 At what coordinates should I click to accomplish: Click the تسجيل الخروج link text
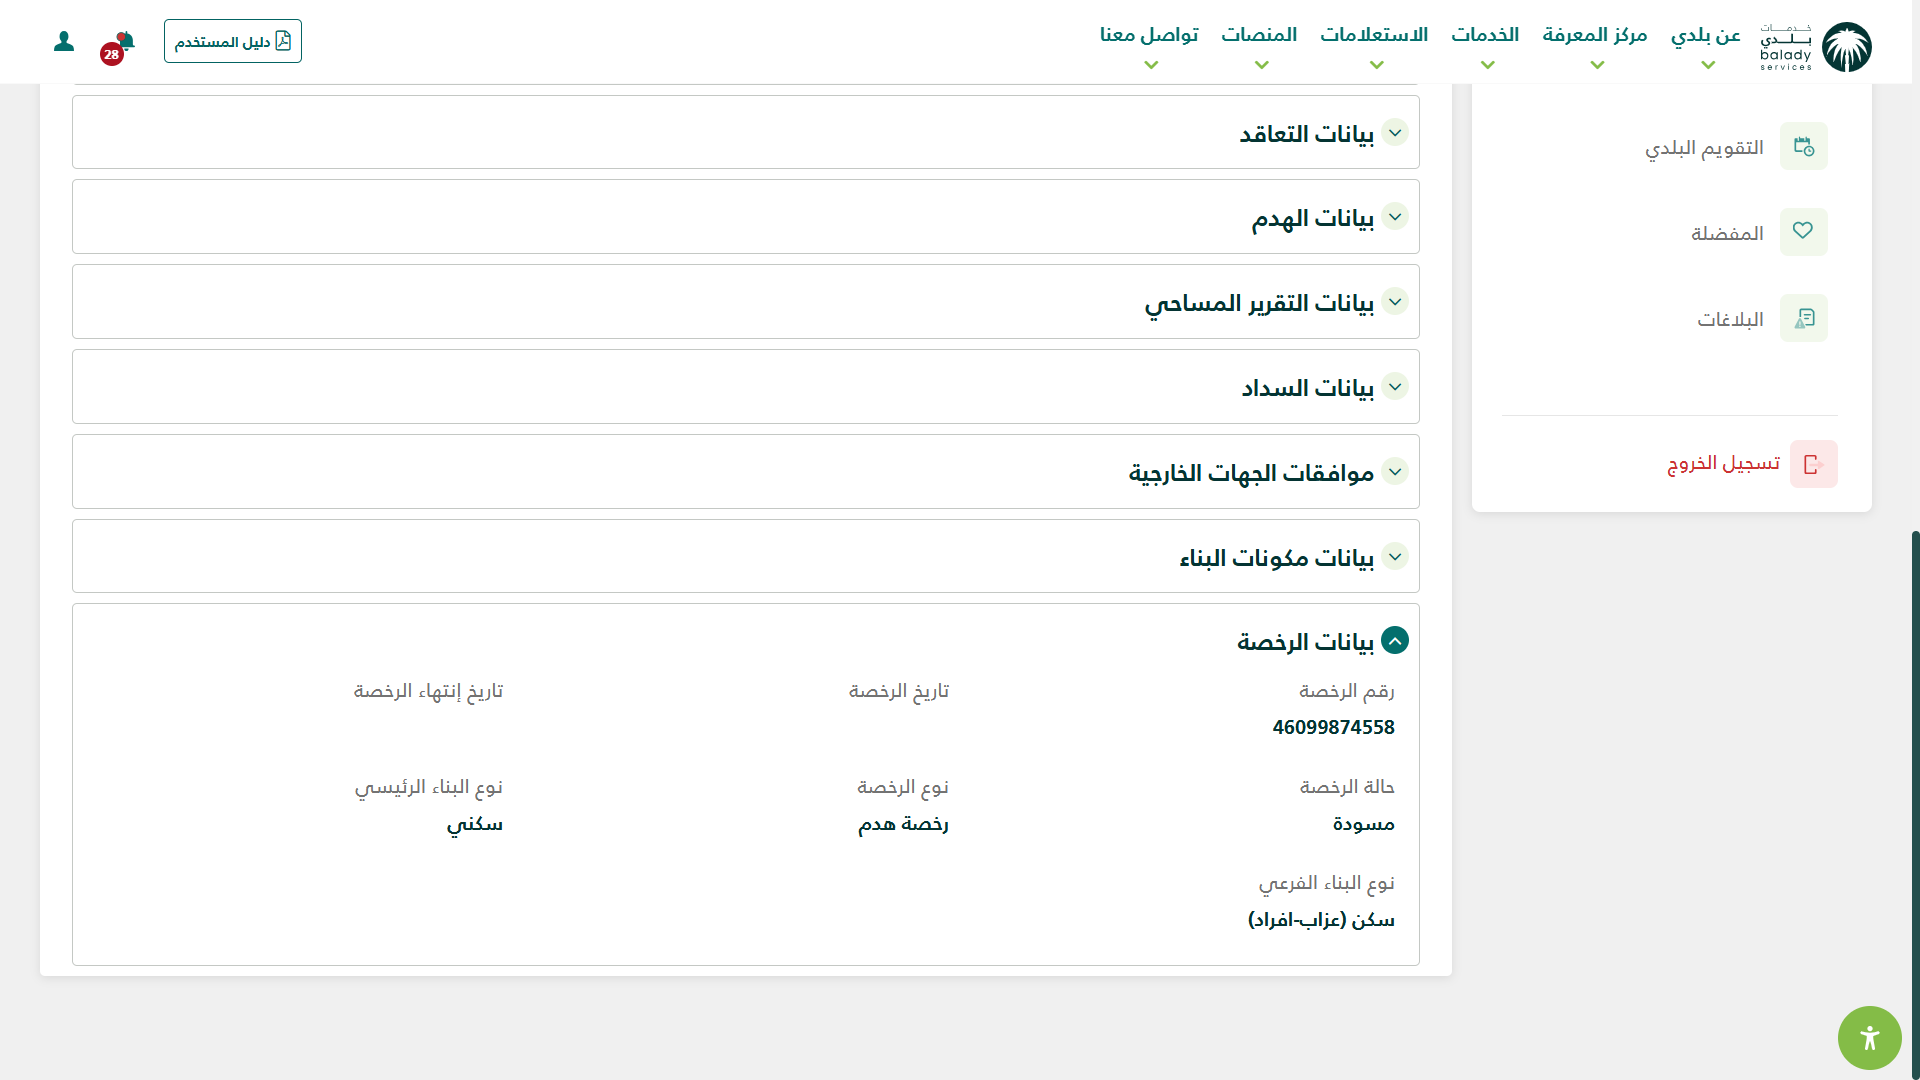[1723, 463]
